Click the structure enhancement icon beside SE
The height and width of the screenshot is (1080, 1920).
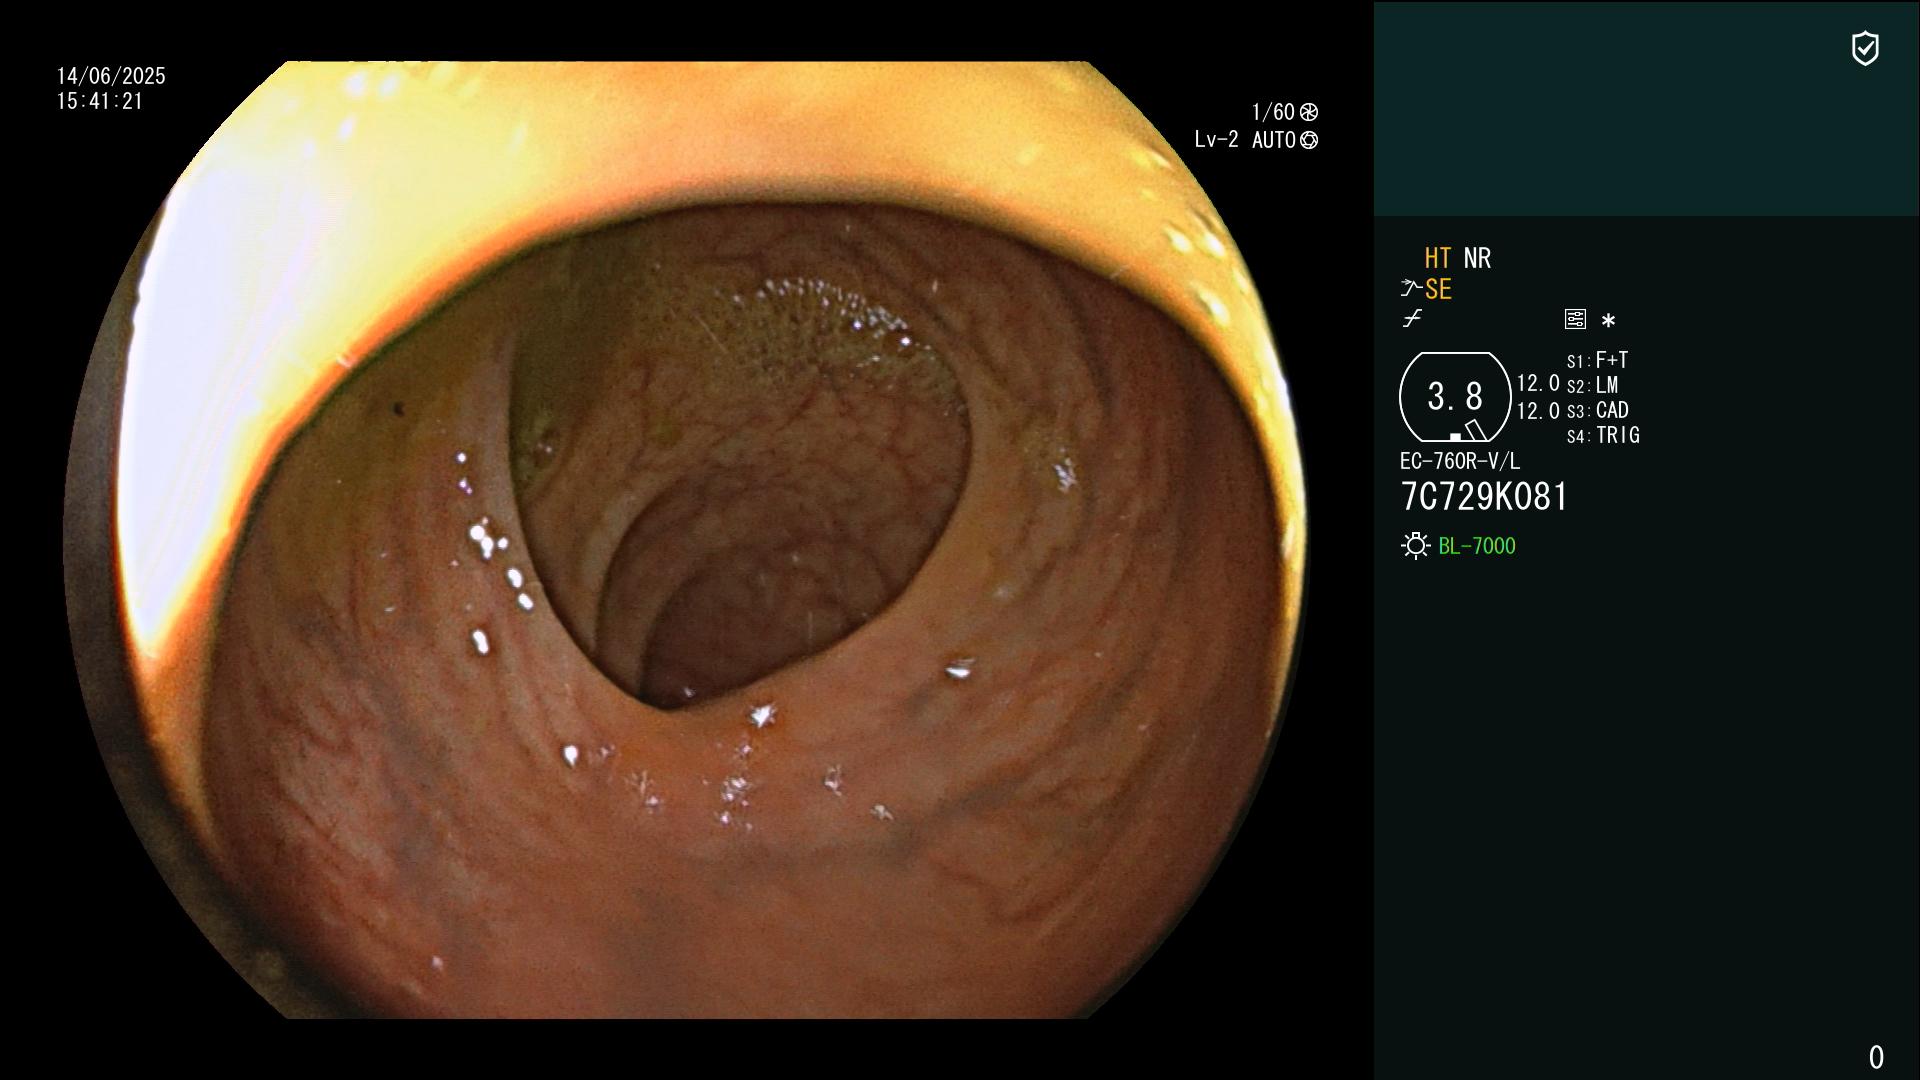click(x=1411, y=289)
